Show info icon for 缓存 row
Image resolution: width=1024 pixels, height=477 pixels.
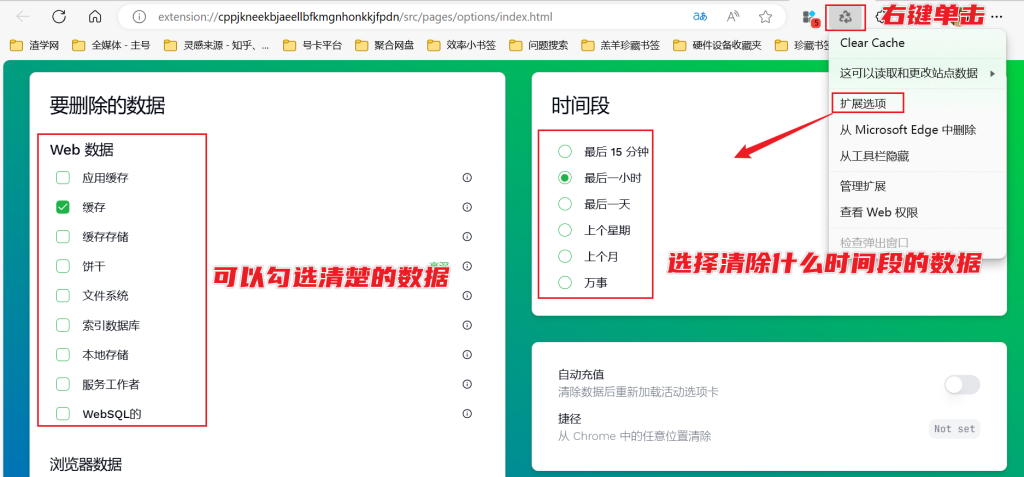click(467, 207)
